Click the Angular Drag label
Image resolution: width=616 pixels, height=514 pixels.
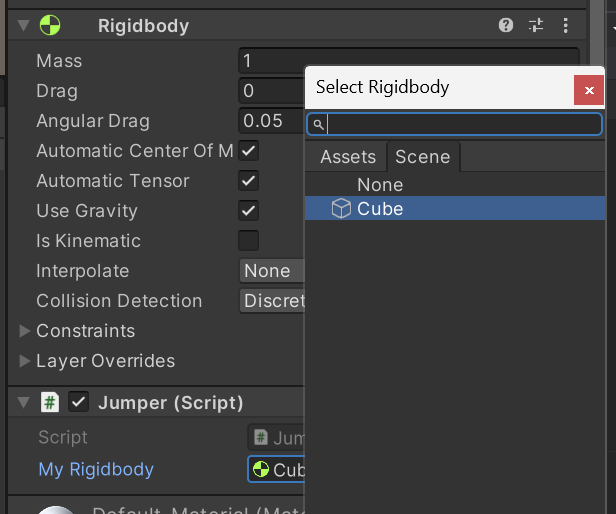93,121
